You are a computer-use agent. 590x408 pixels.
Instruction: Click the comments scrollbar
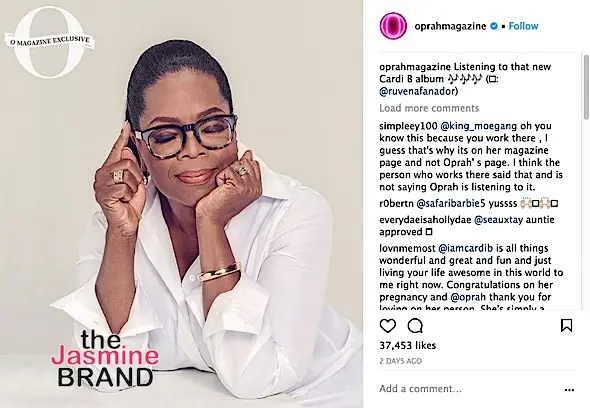pos(586,87)
